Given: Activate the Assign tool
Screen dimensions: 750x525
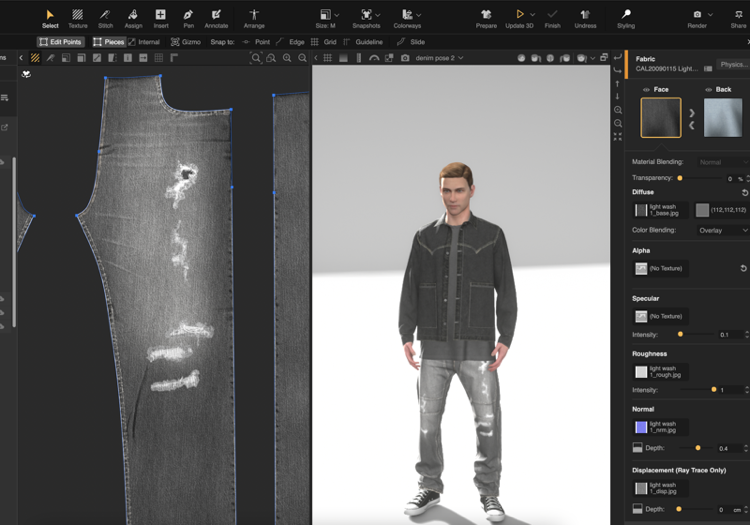Looking at the screenshot, I should click(x=133, y=19).
